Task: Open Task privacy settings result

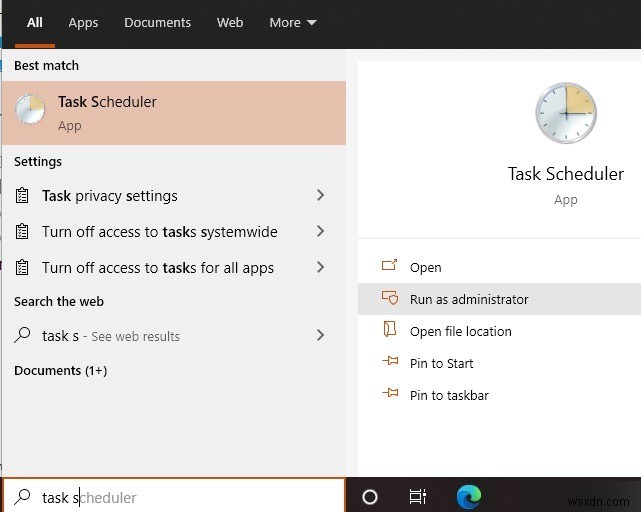Action: [x=174, y=196]
